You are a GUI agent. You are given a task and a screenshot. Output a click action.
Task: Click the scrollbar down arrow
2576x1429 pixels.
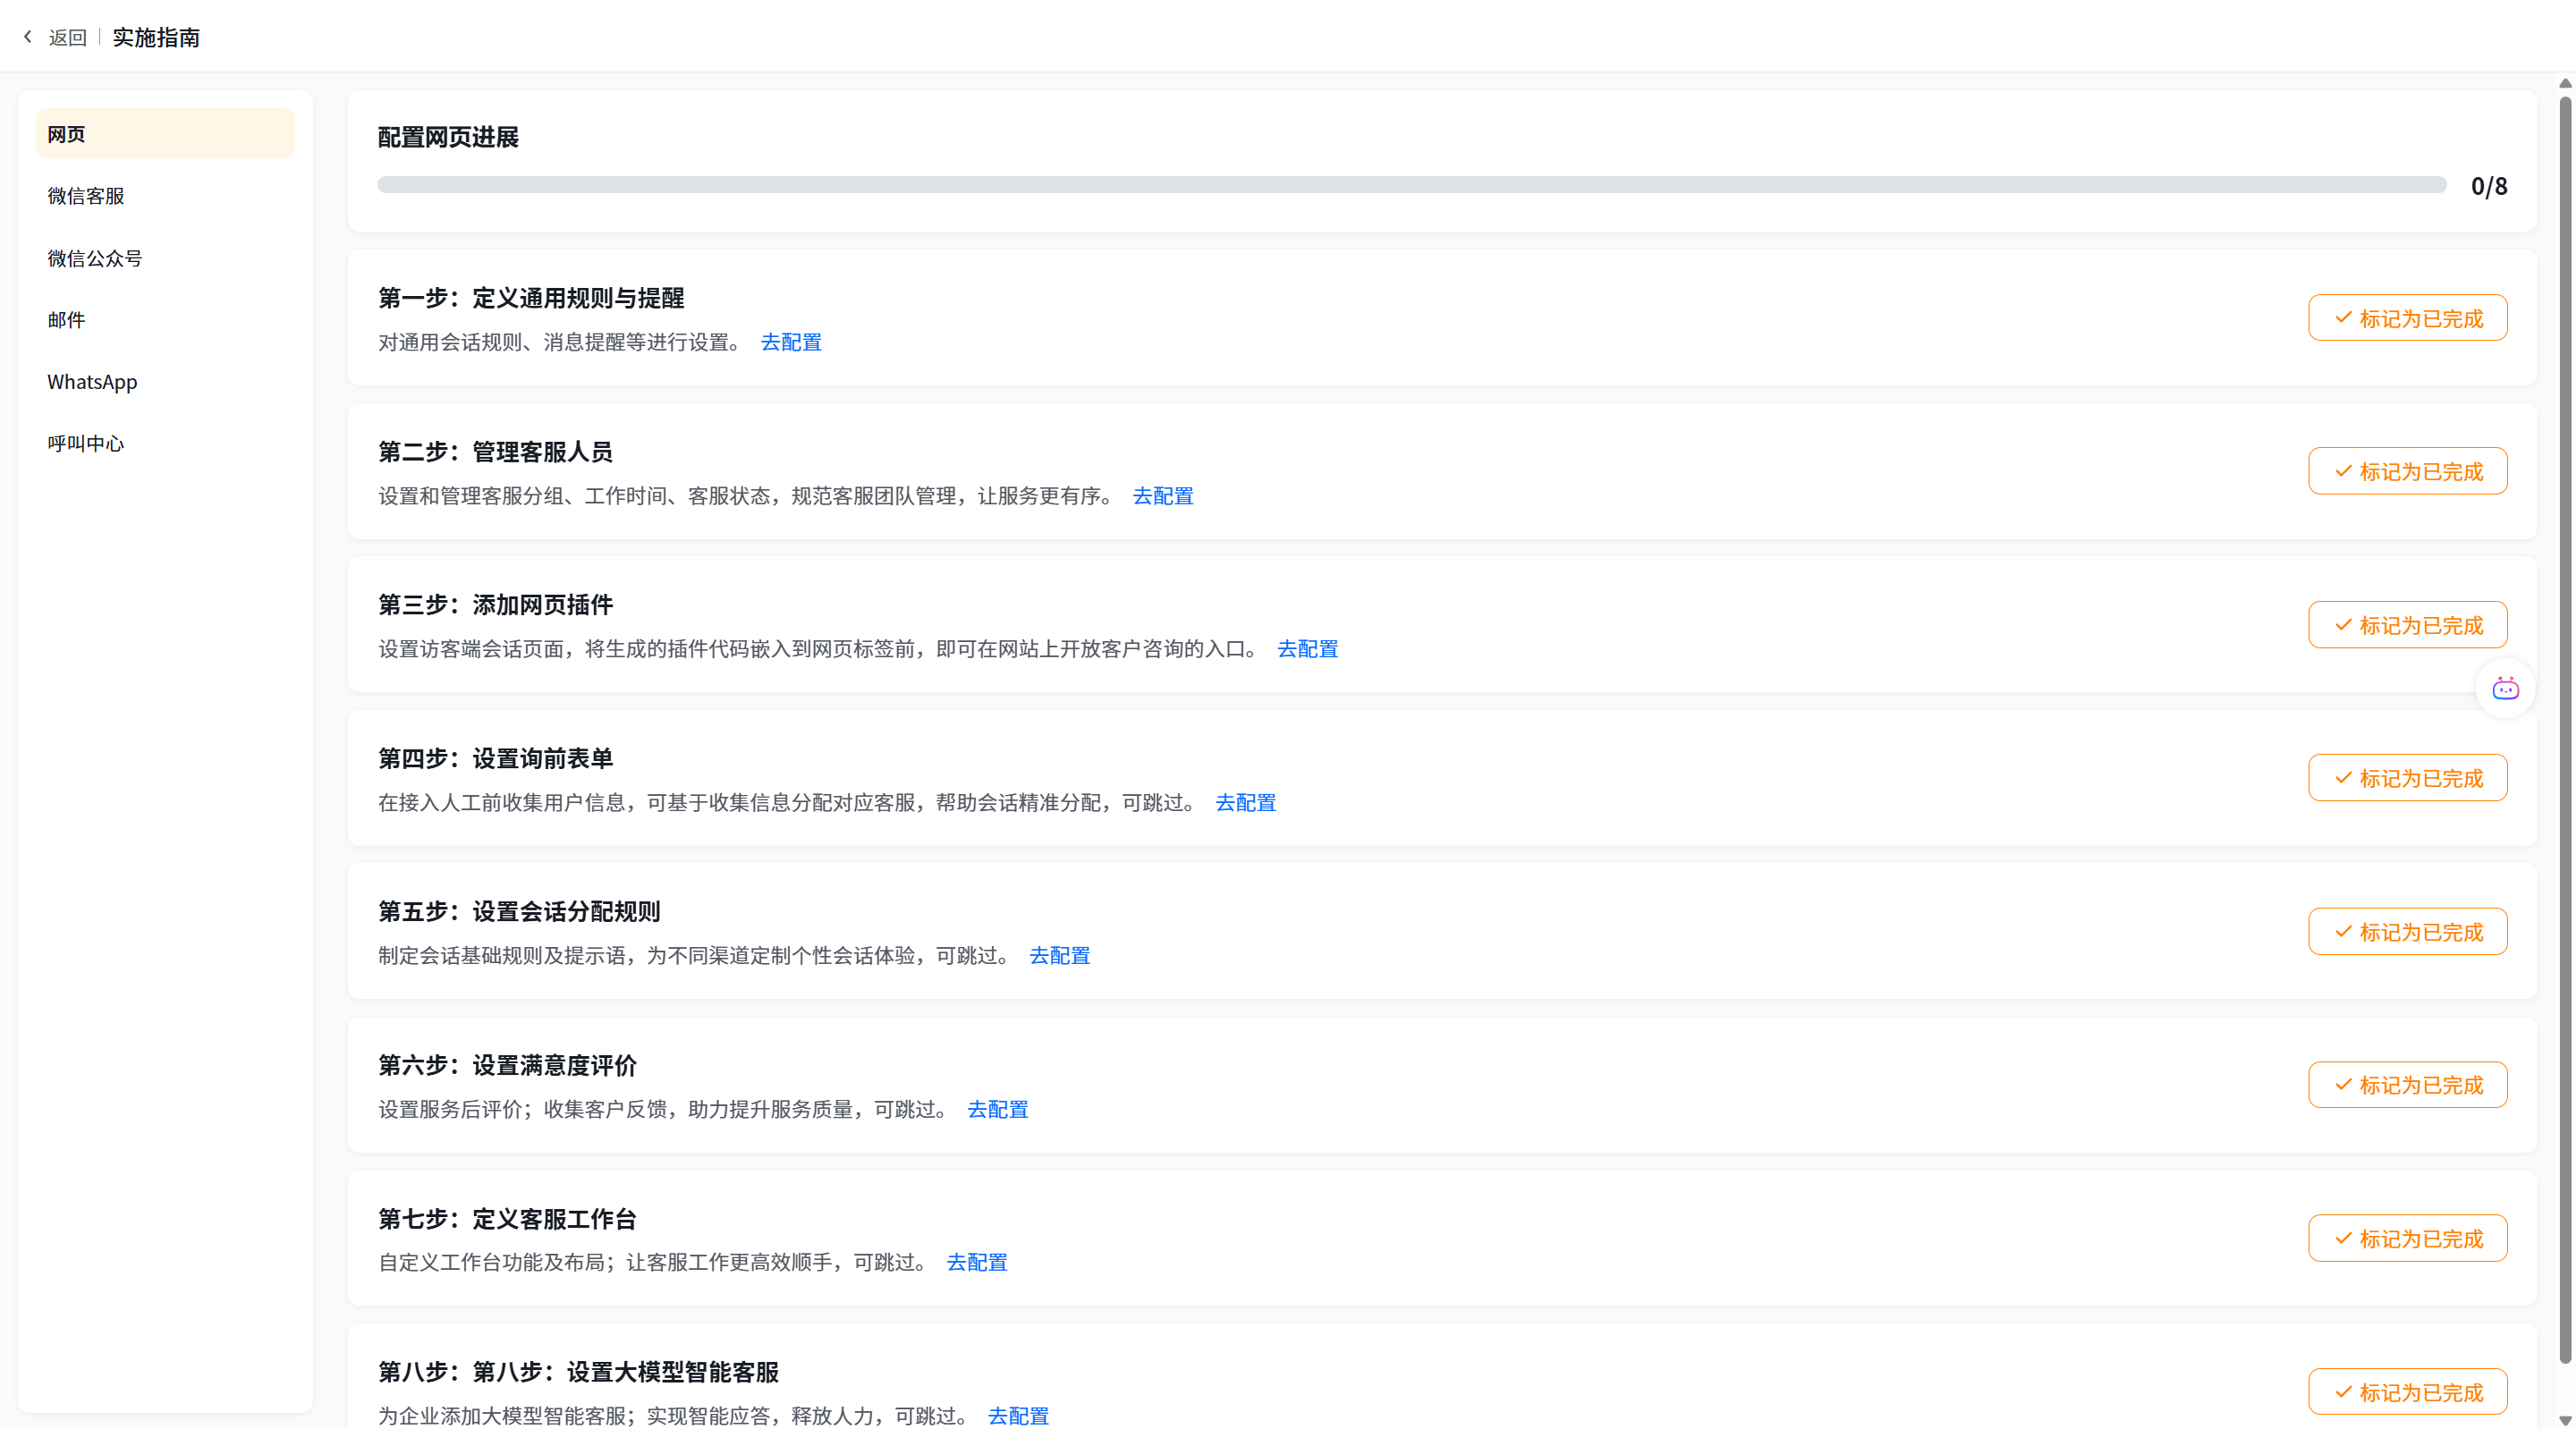[2564, 1419]
